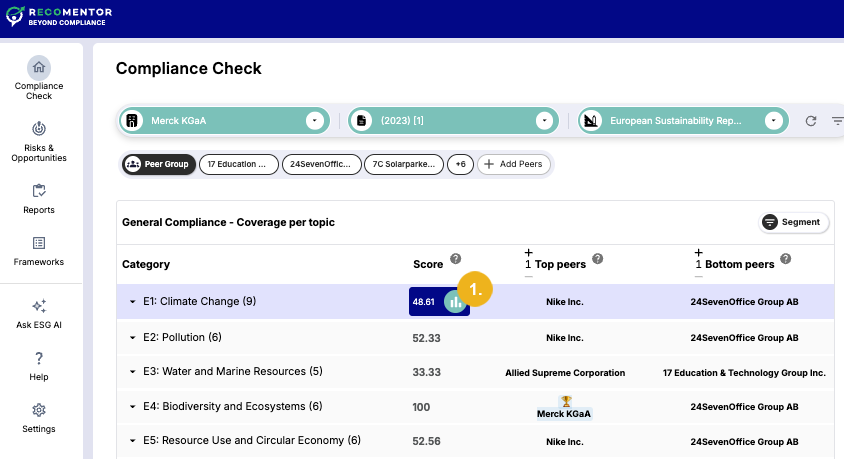
Task: Click the refresh icon in filter bar
Action: 811,121
